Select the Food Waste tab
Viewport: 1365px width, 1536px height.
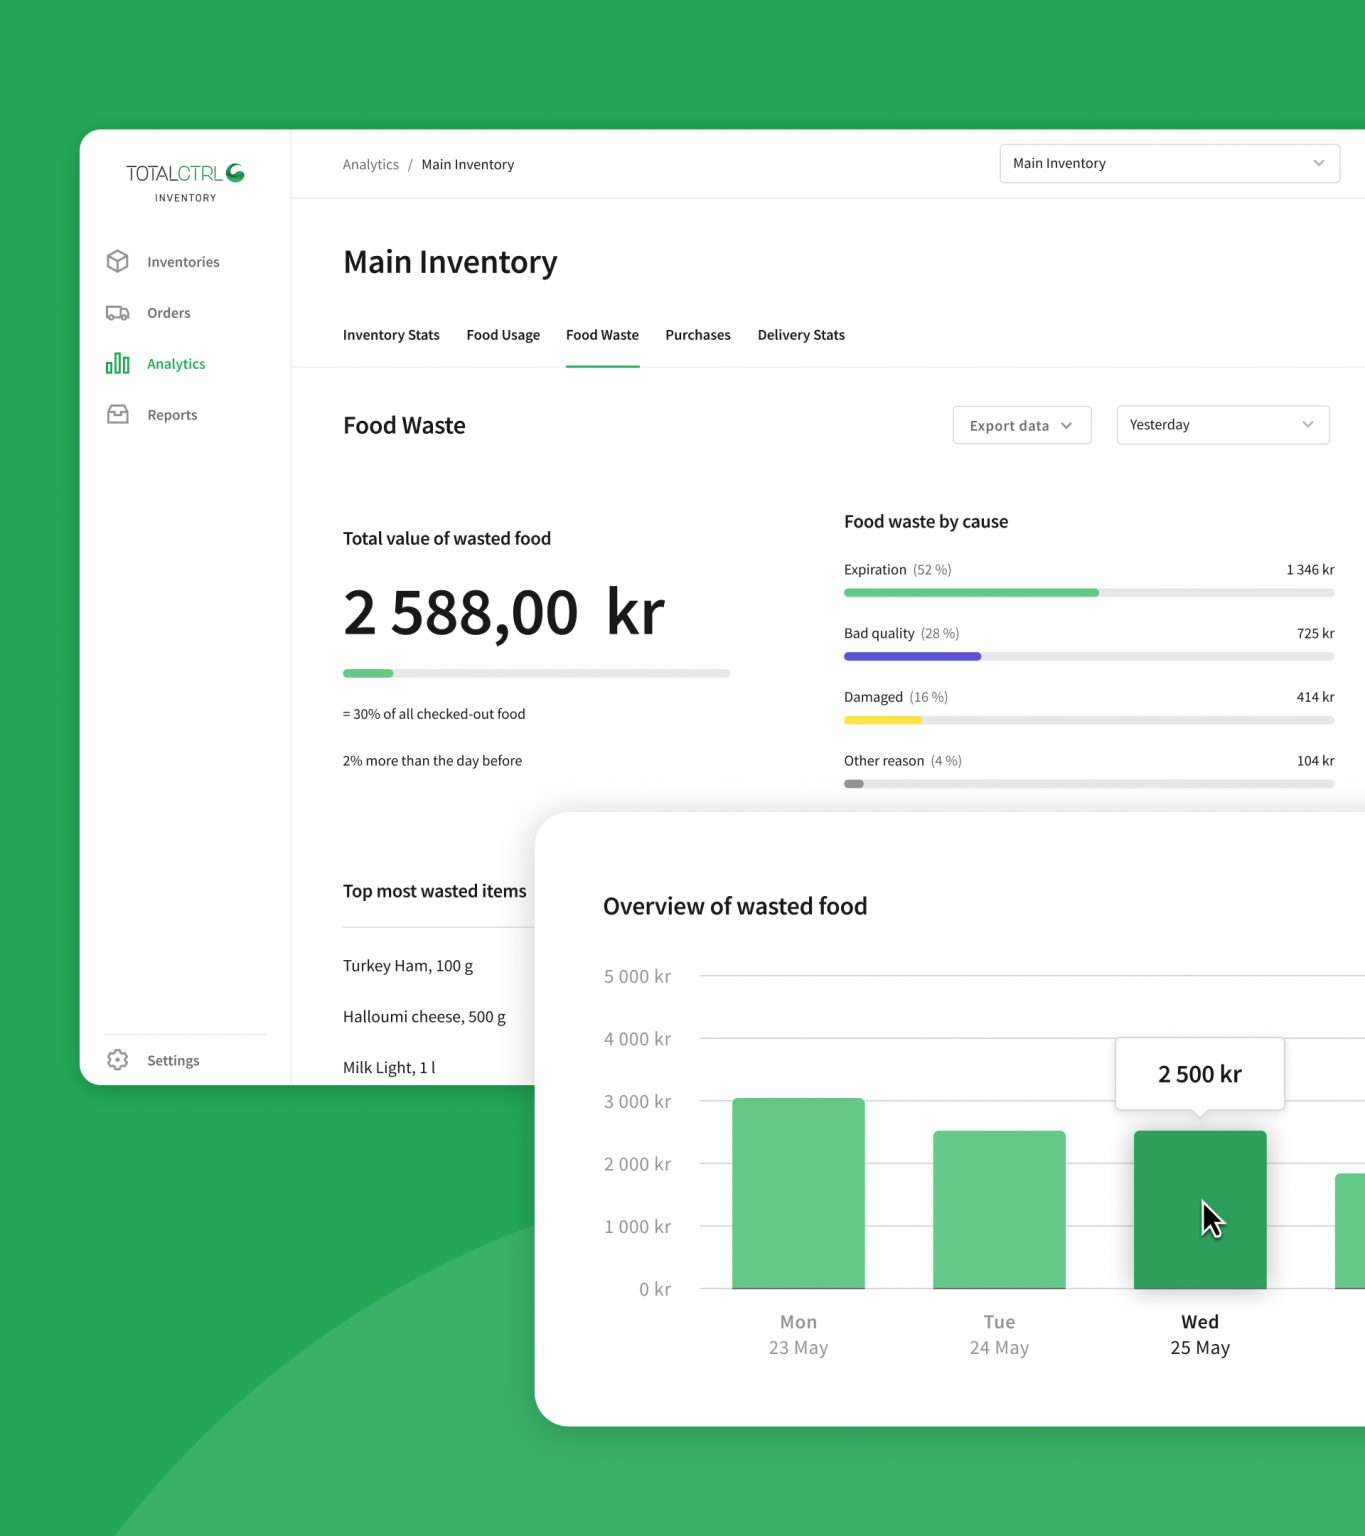tap(602, 335)
